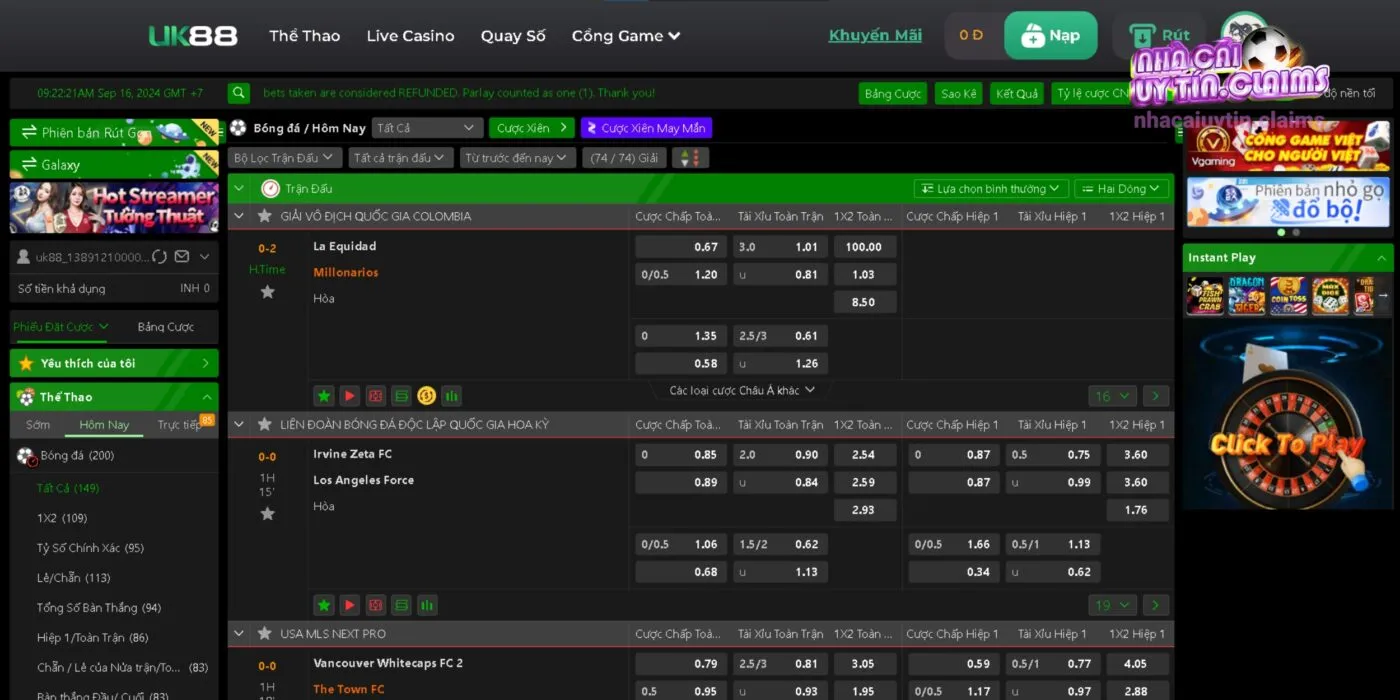Click the sort order arrows icon
Screen dimensions: 1400x700
point(690,158)
